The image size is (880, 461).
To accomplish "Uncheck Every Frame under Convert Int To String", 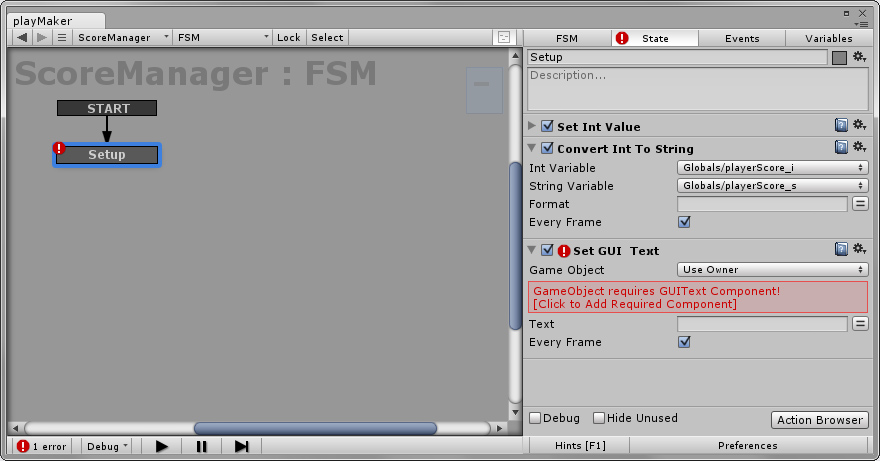I will 684,222.
